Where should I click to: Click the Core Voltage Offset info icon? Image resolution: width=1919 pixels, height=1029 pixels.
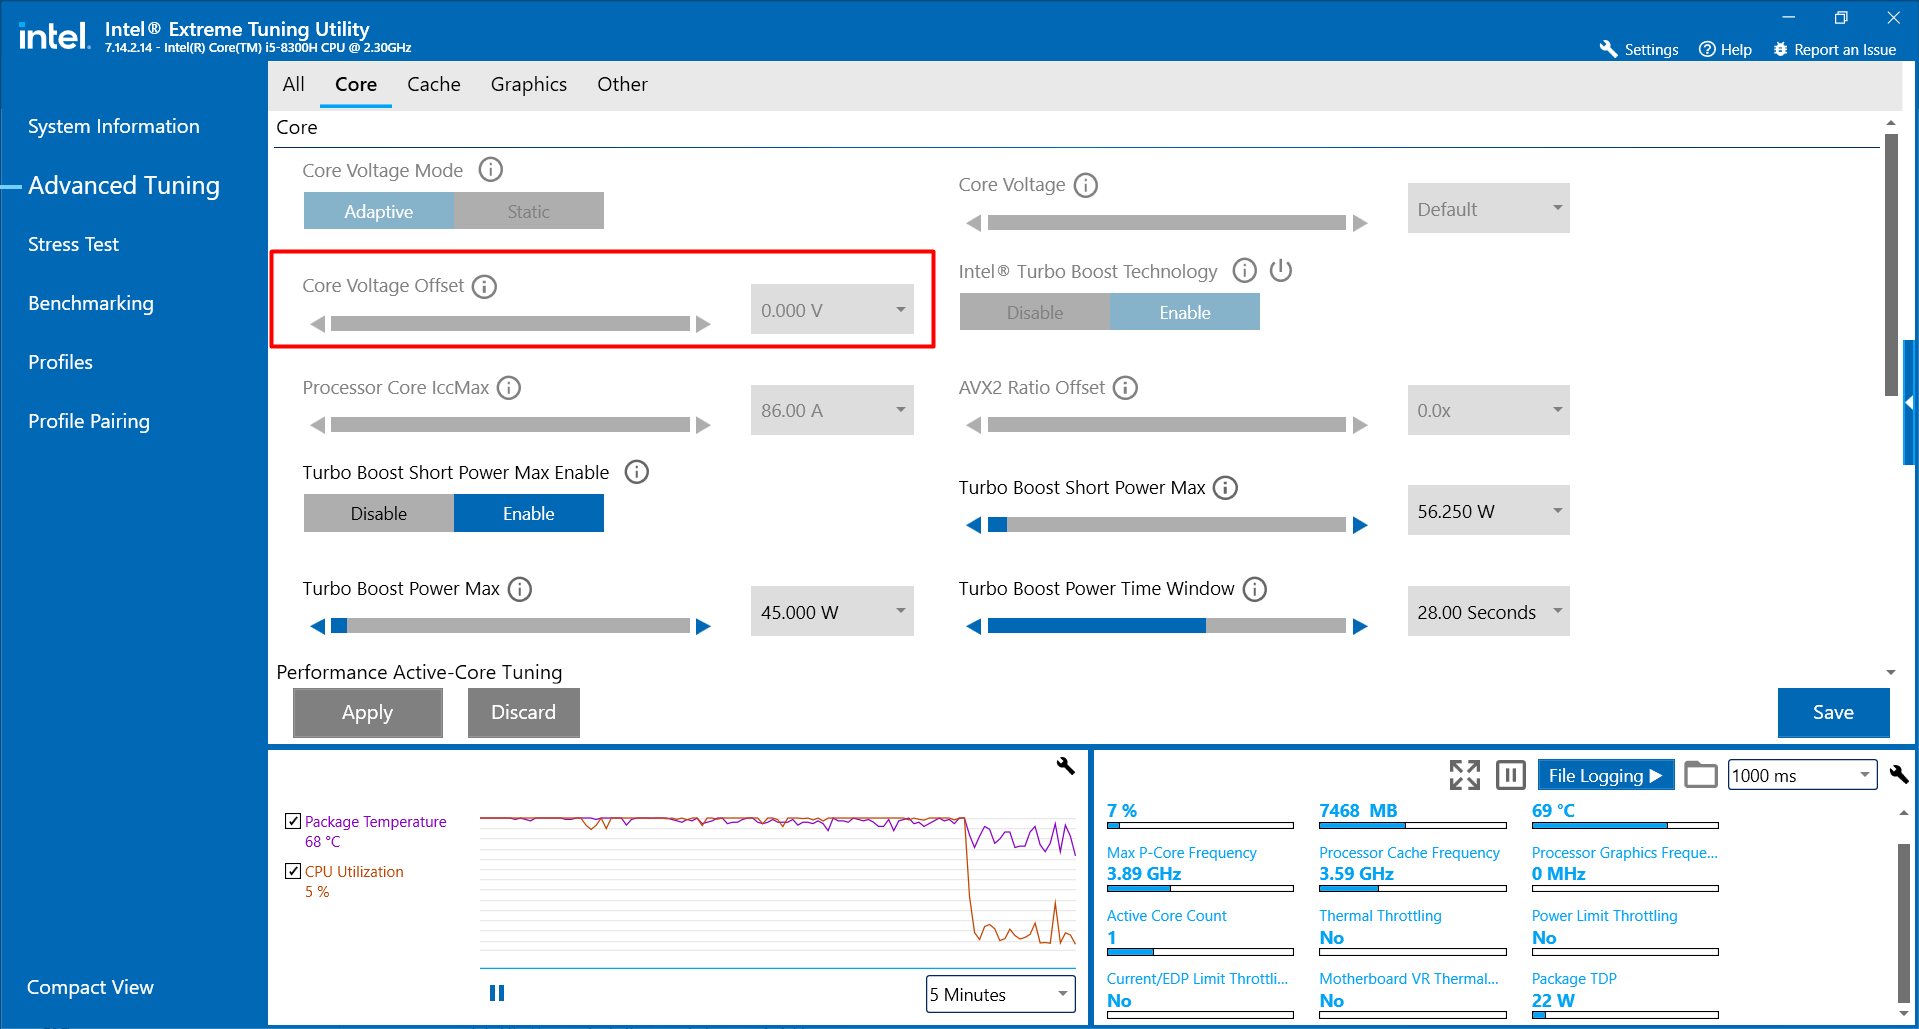[x=484, y=287]
